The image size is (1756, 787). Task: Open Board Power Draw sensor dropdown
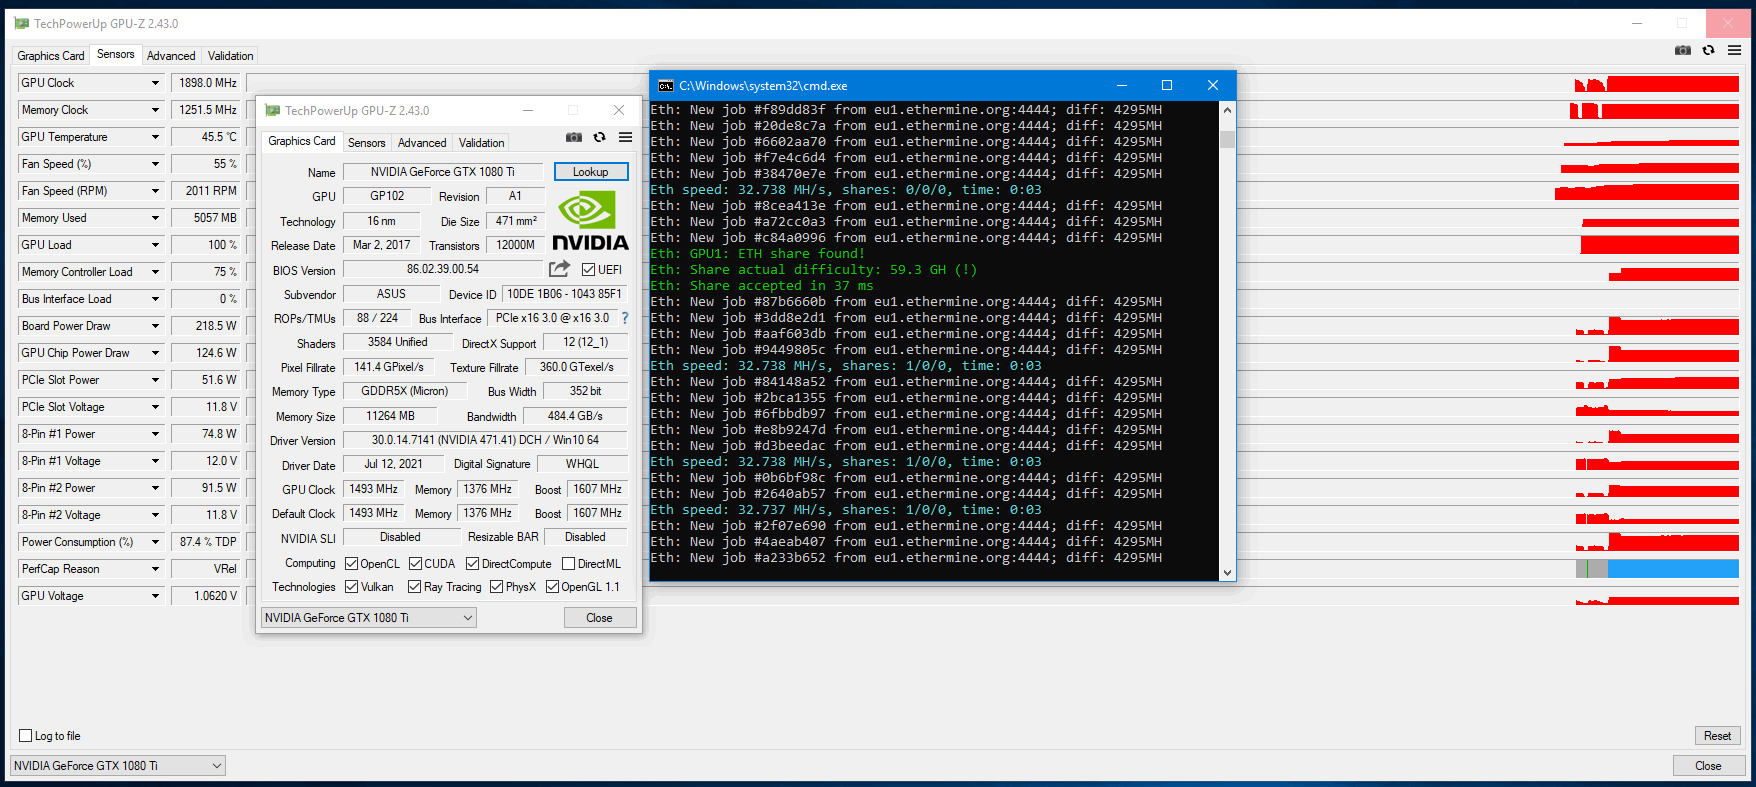(x=155, y=326)
